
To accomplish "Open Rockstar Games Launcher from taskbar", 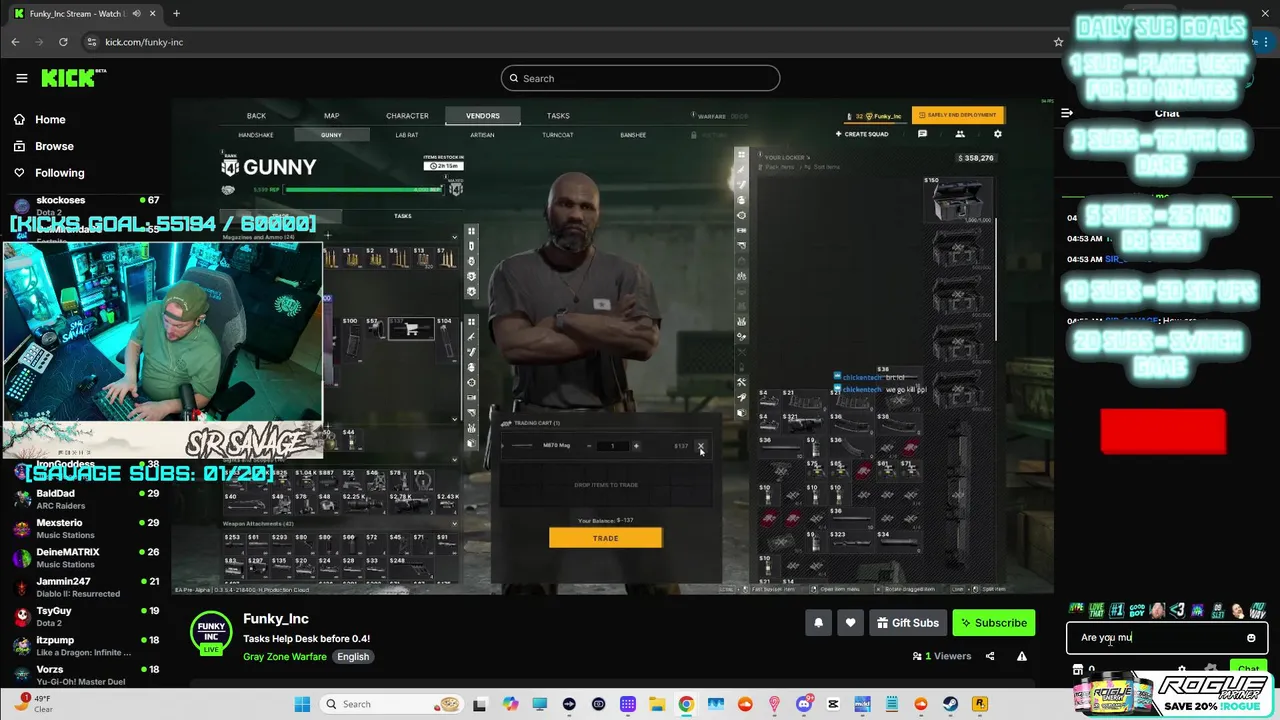I will (980, 704).
